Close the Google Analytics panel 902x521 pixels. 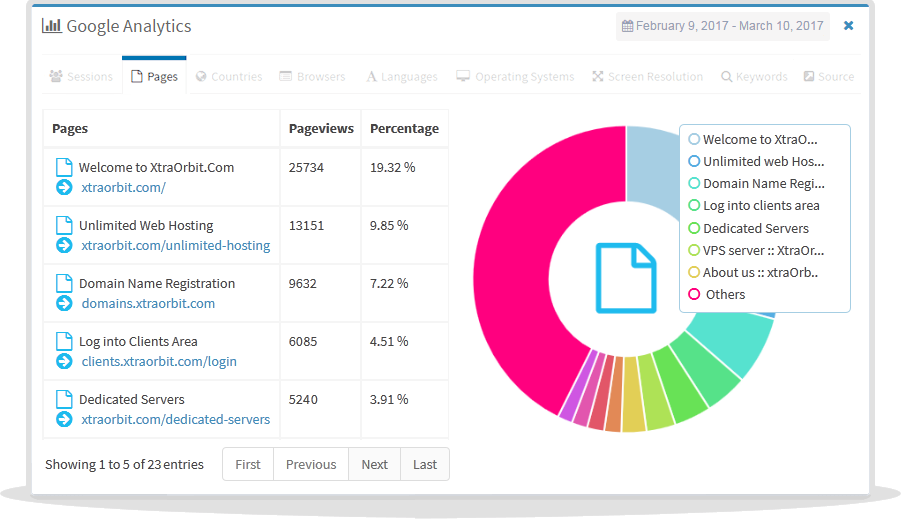click(849, 26)
